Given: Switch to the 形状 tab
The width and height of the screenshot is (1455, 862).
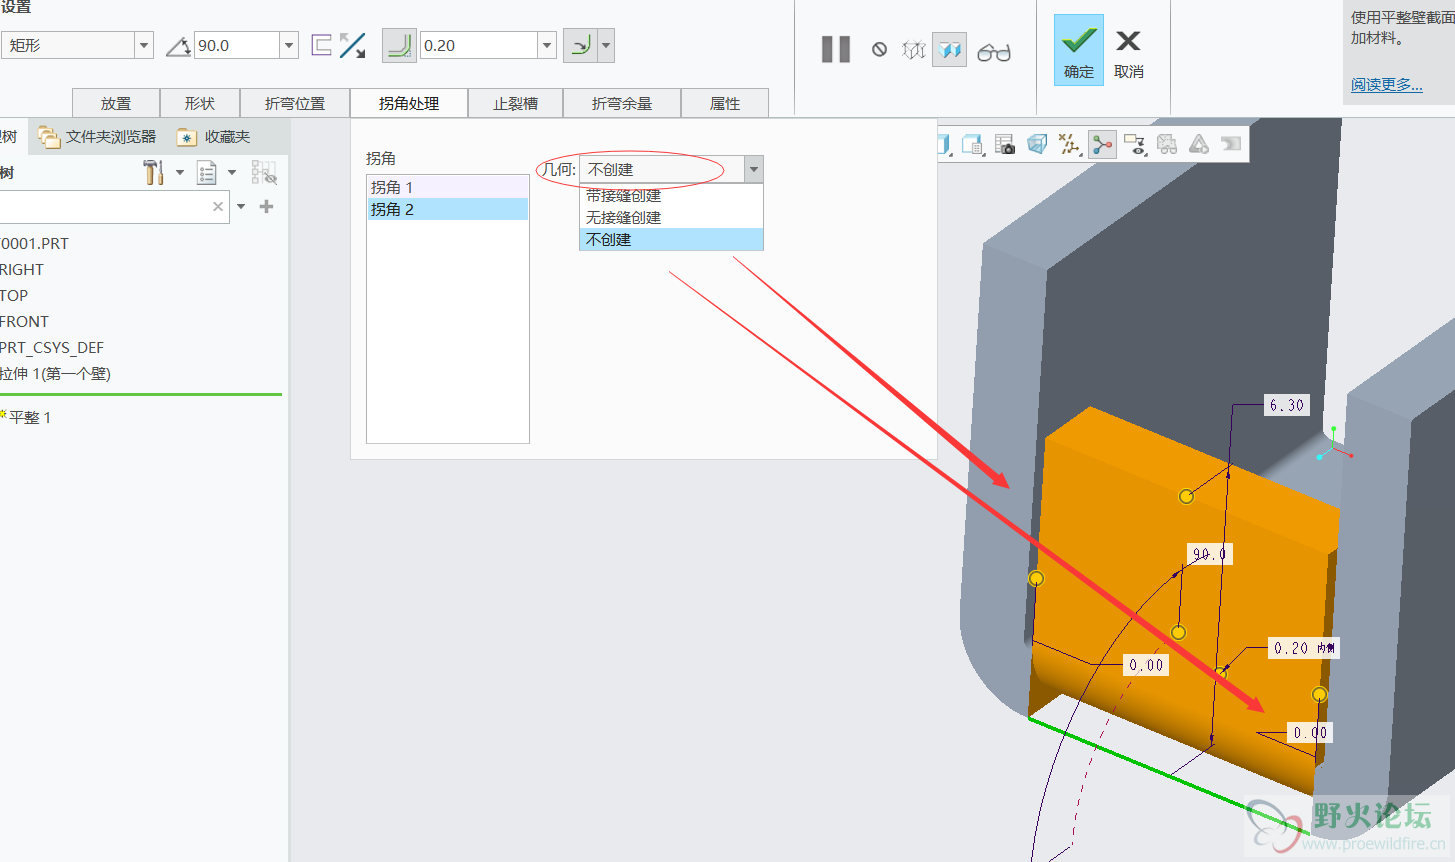Looking at the screenshot, I should (x=200, y=103).
